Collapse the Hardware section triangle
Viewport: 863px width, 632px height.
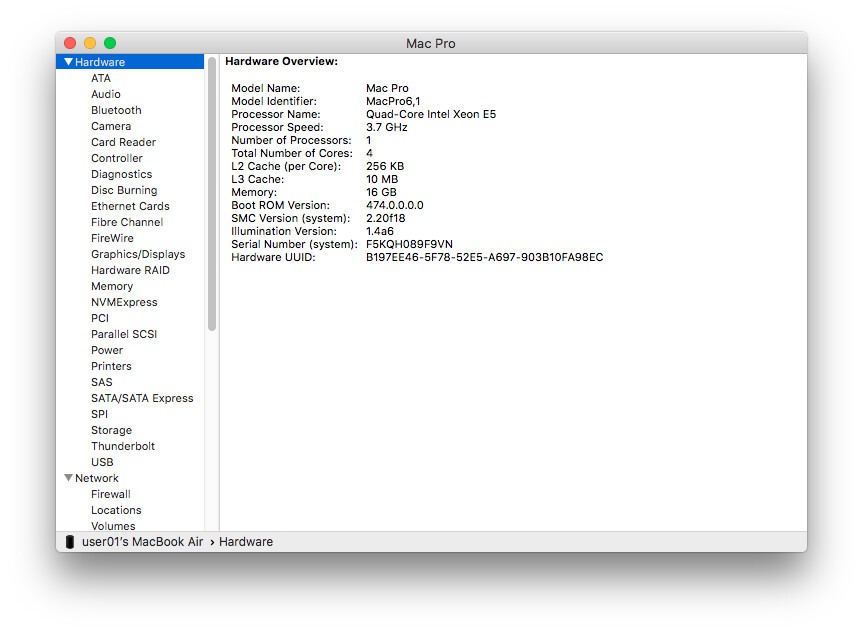[x=68, y=62]
